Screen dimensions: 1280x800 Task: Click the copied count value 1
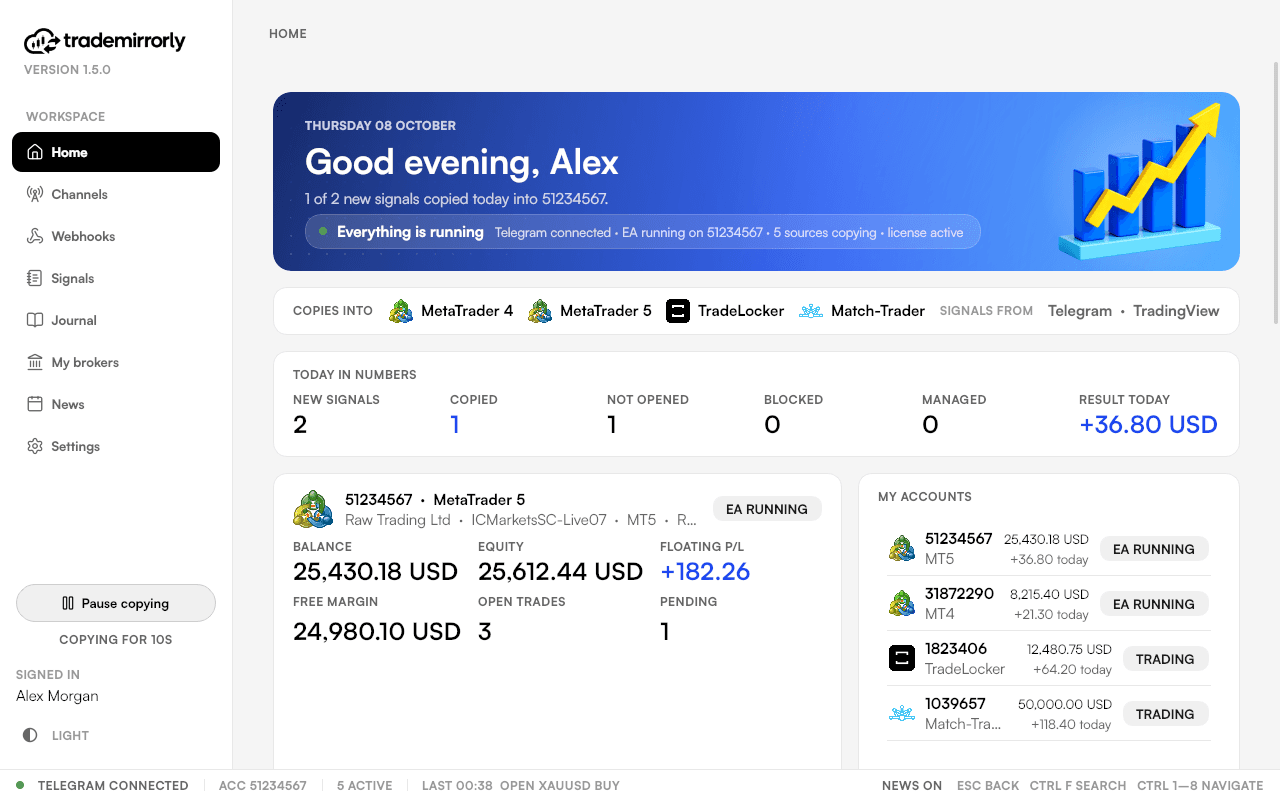[x=455, y=424]
